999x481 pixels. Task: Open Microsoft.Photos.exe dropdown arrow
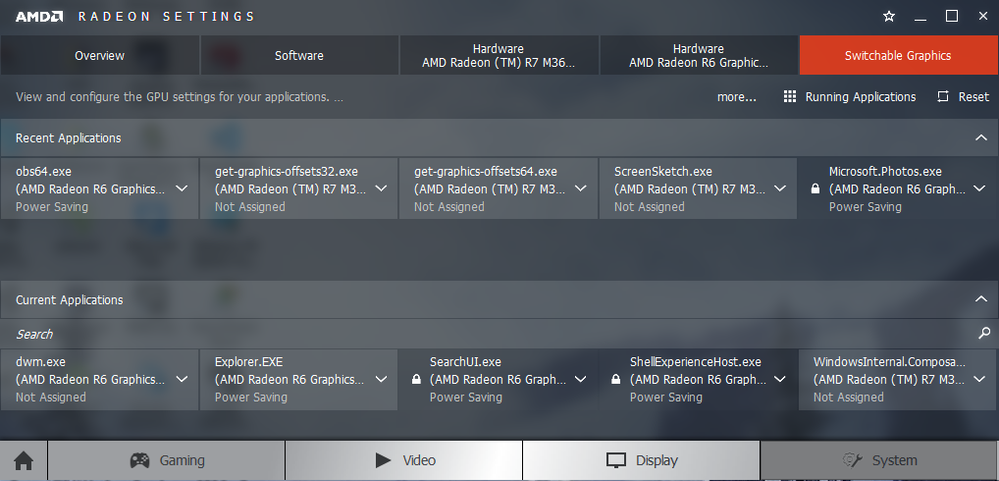coord(980,189)
